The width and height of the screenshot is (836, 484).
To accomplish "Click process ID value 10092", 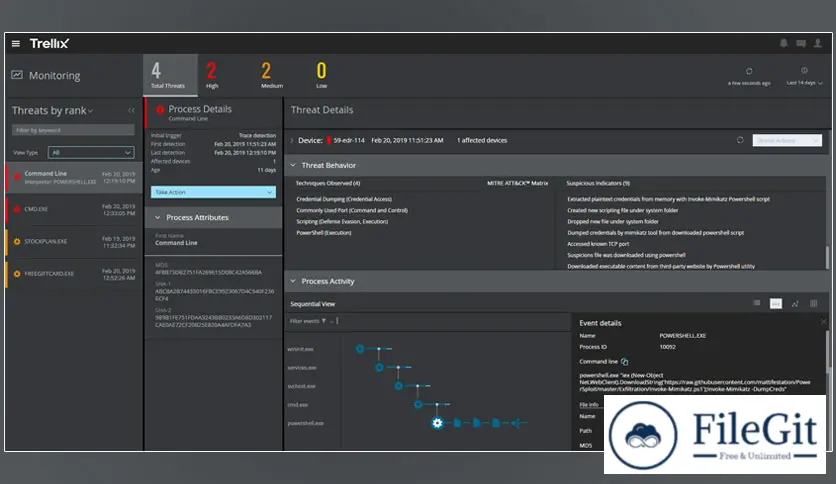I will 668,347.
